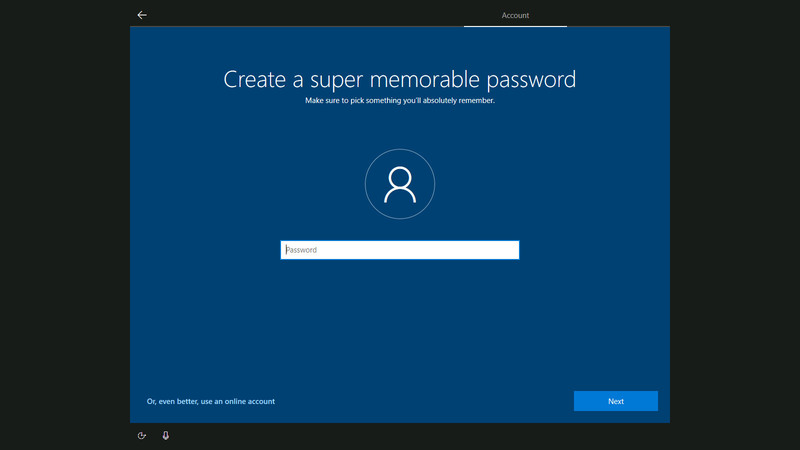Open the Ease of Access options icon
Viewport: 800px width, 450px height.
click(x=142, y=436)
